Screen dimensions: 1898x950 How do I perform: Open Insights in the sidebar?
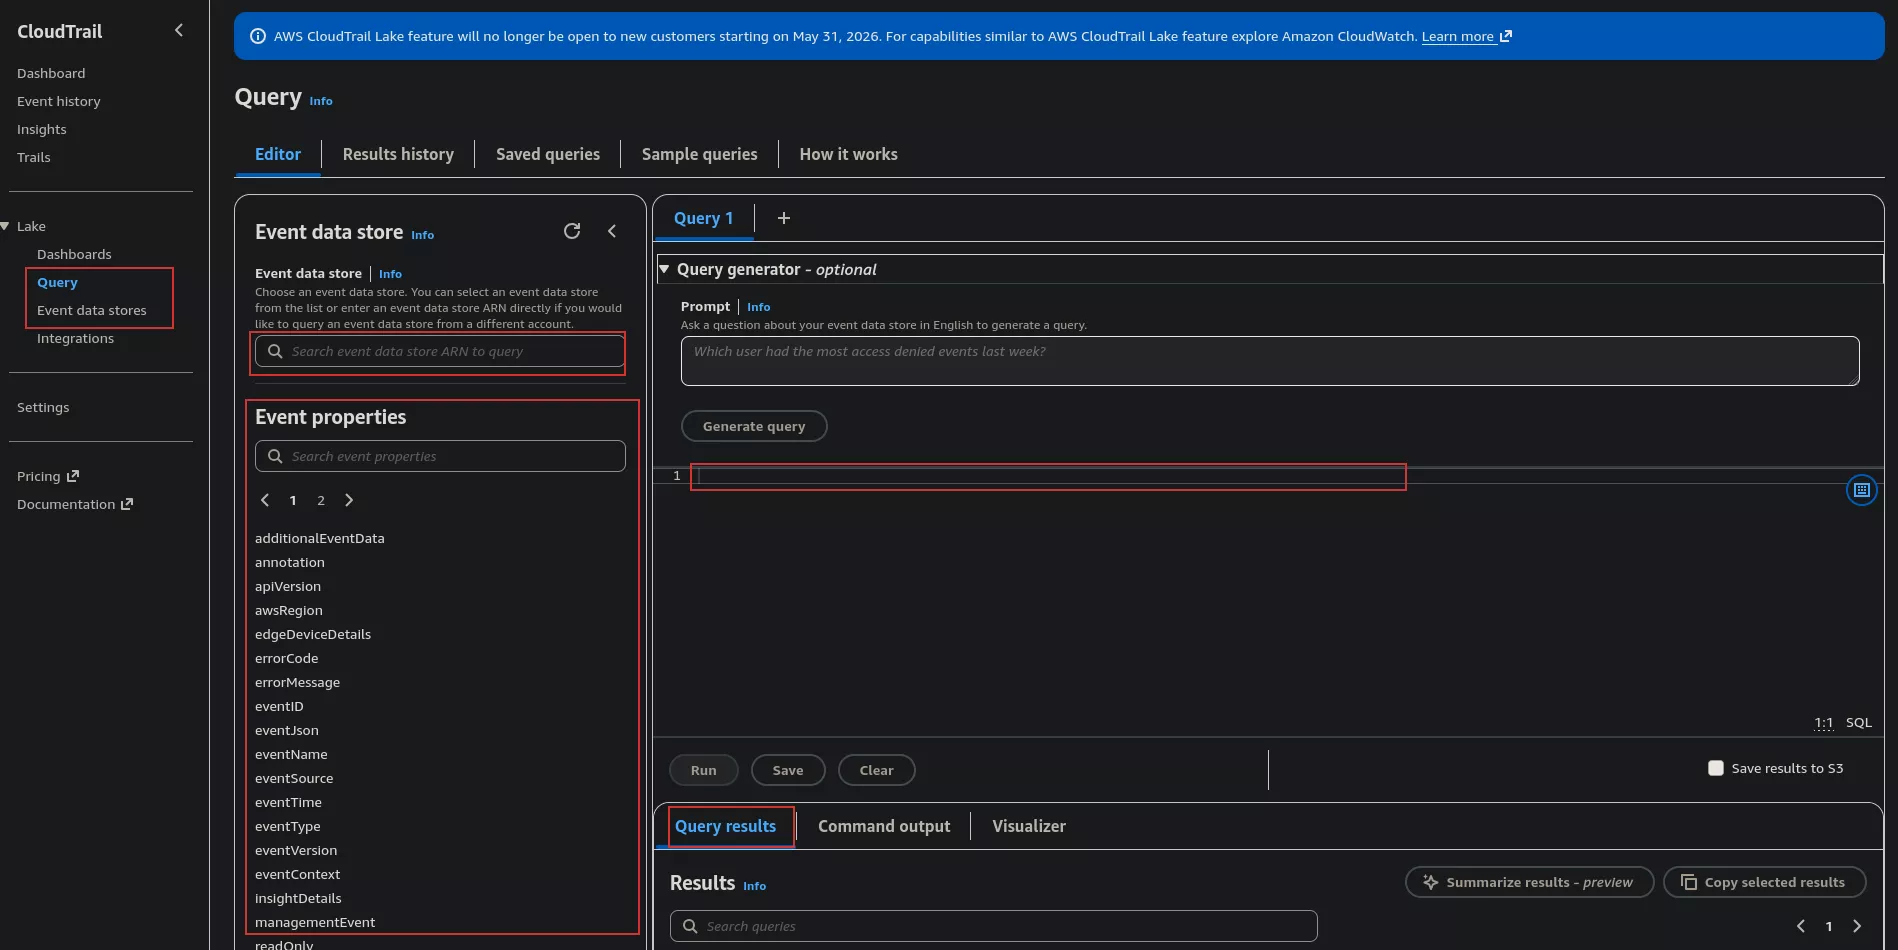pos(42,129)
